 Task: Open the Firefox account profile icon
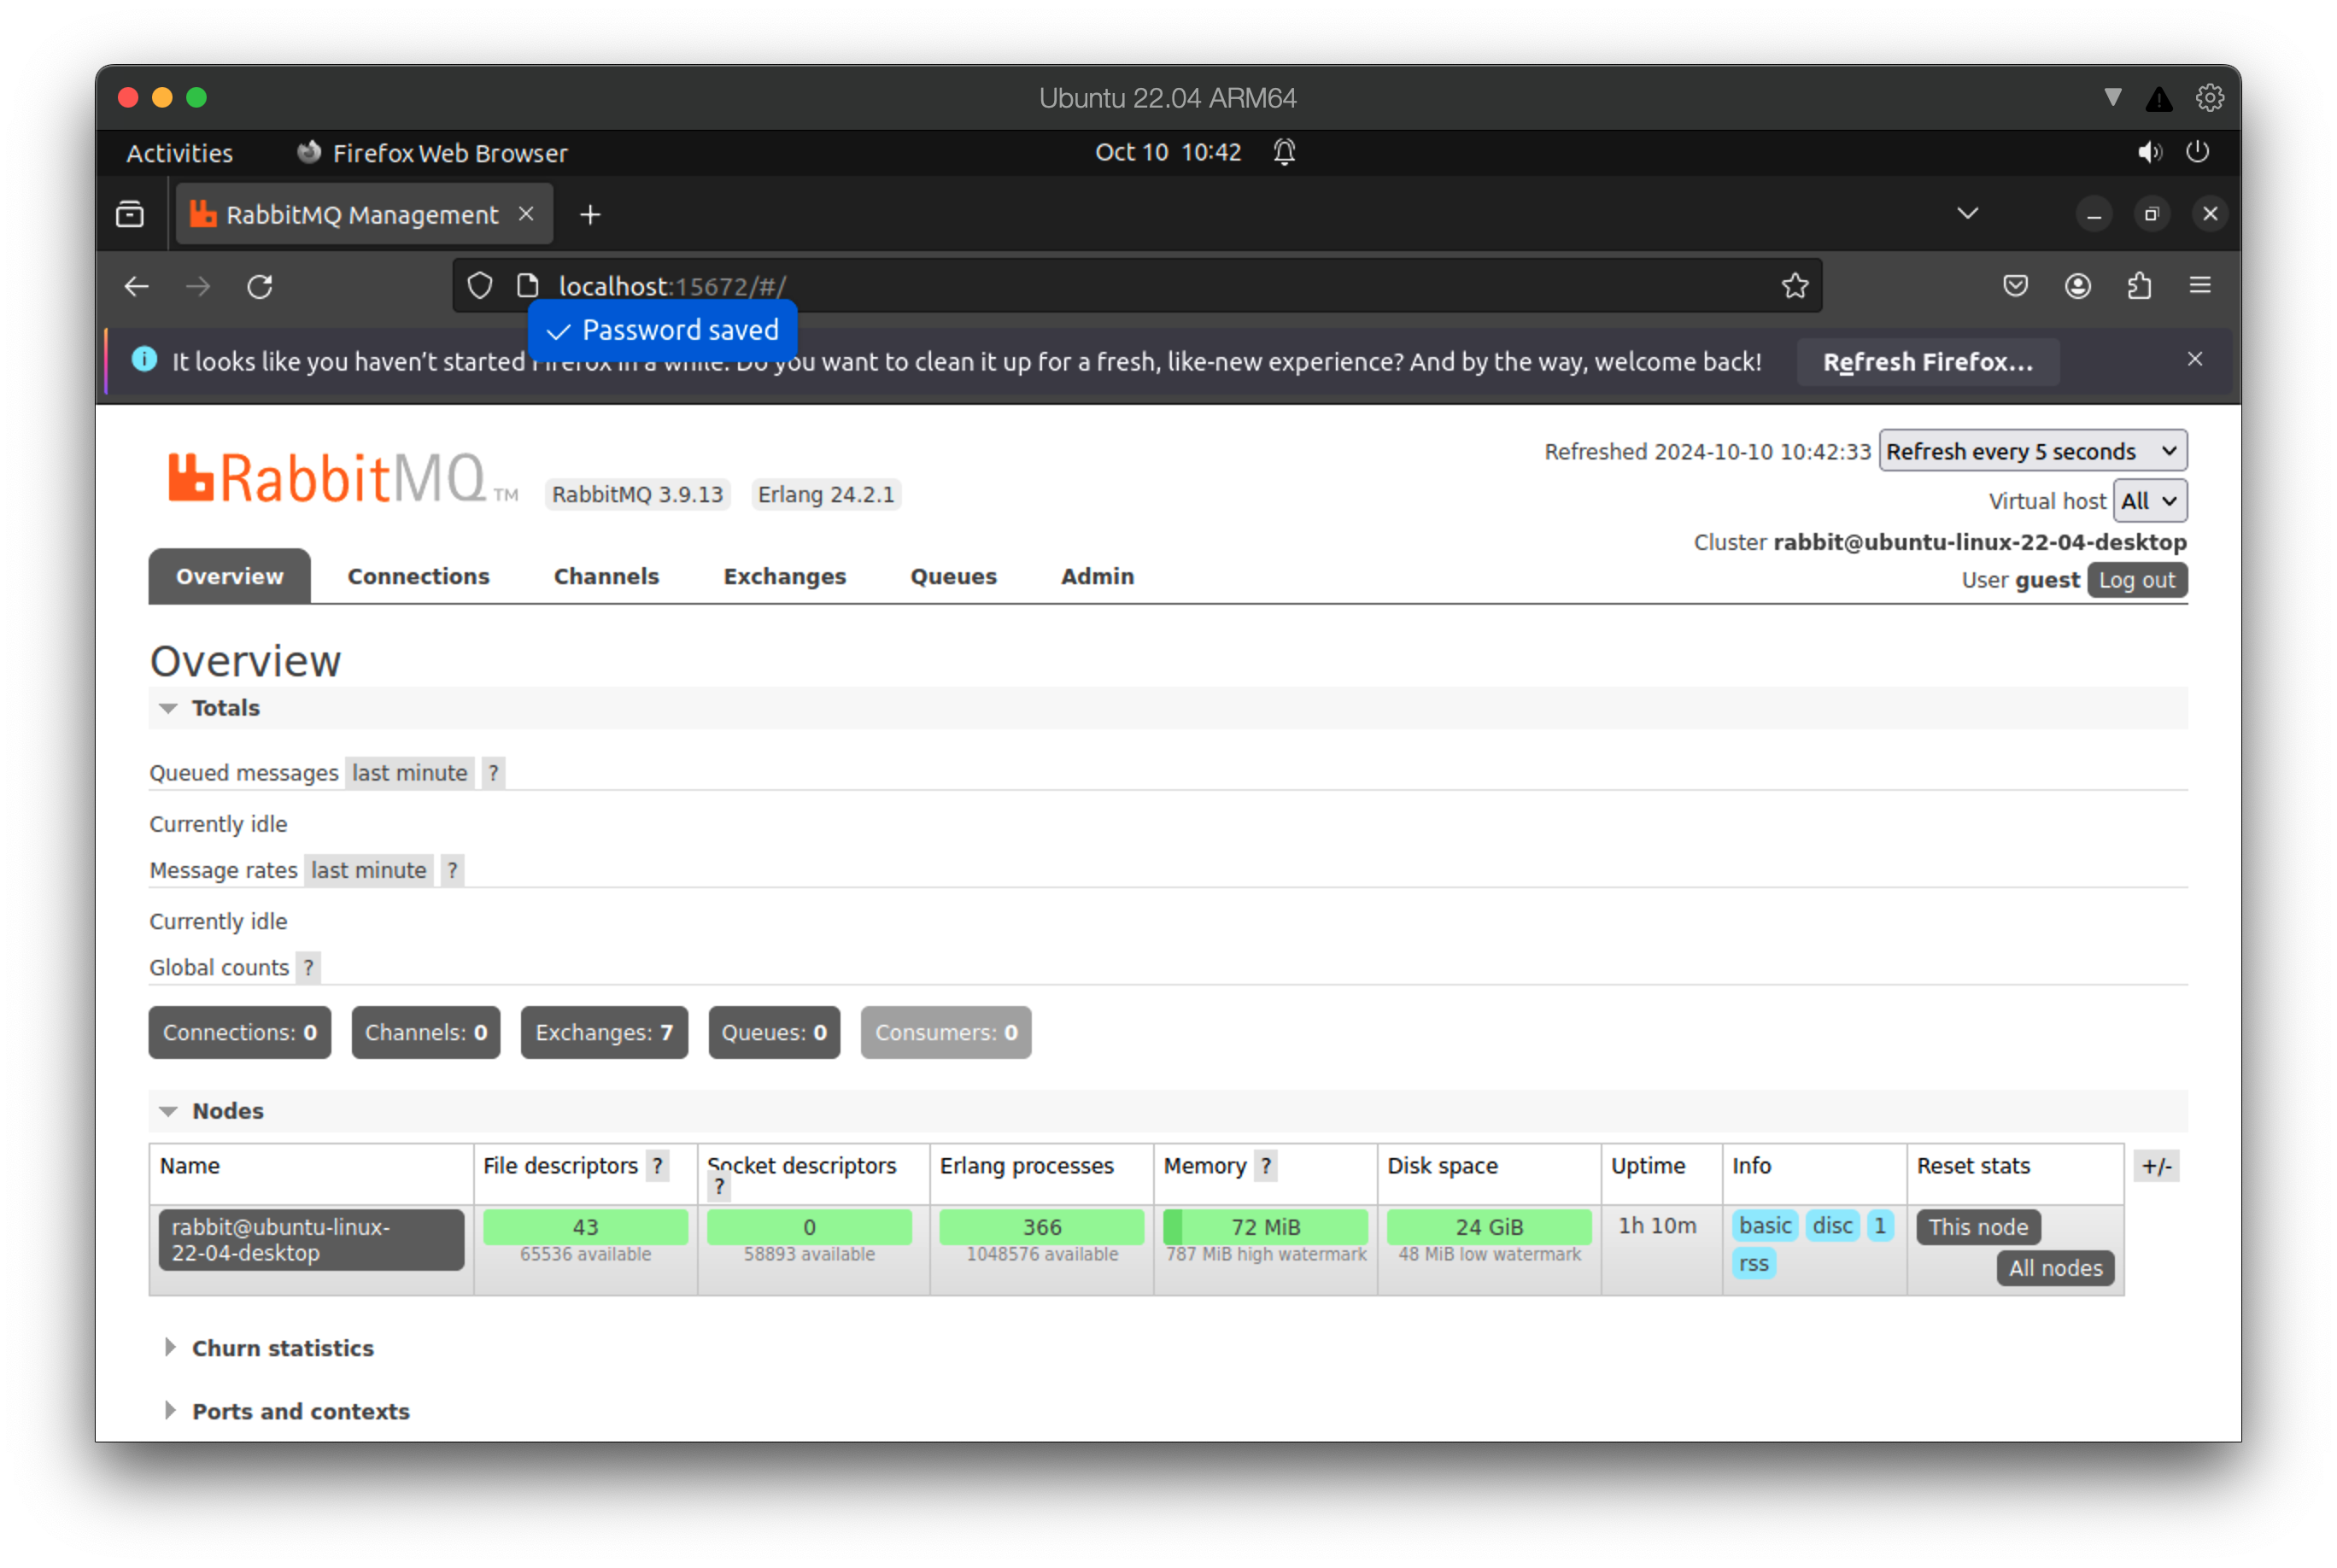click(2077, 286)
